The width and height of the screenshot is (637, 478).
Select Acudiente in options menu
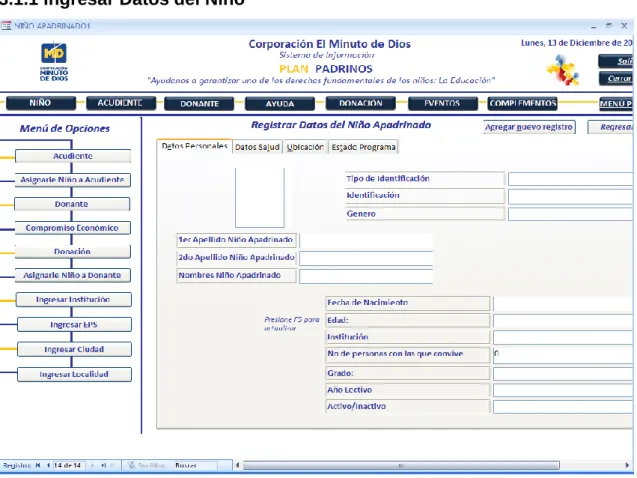73,156
